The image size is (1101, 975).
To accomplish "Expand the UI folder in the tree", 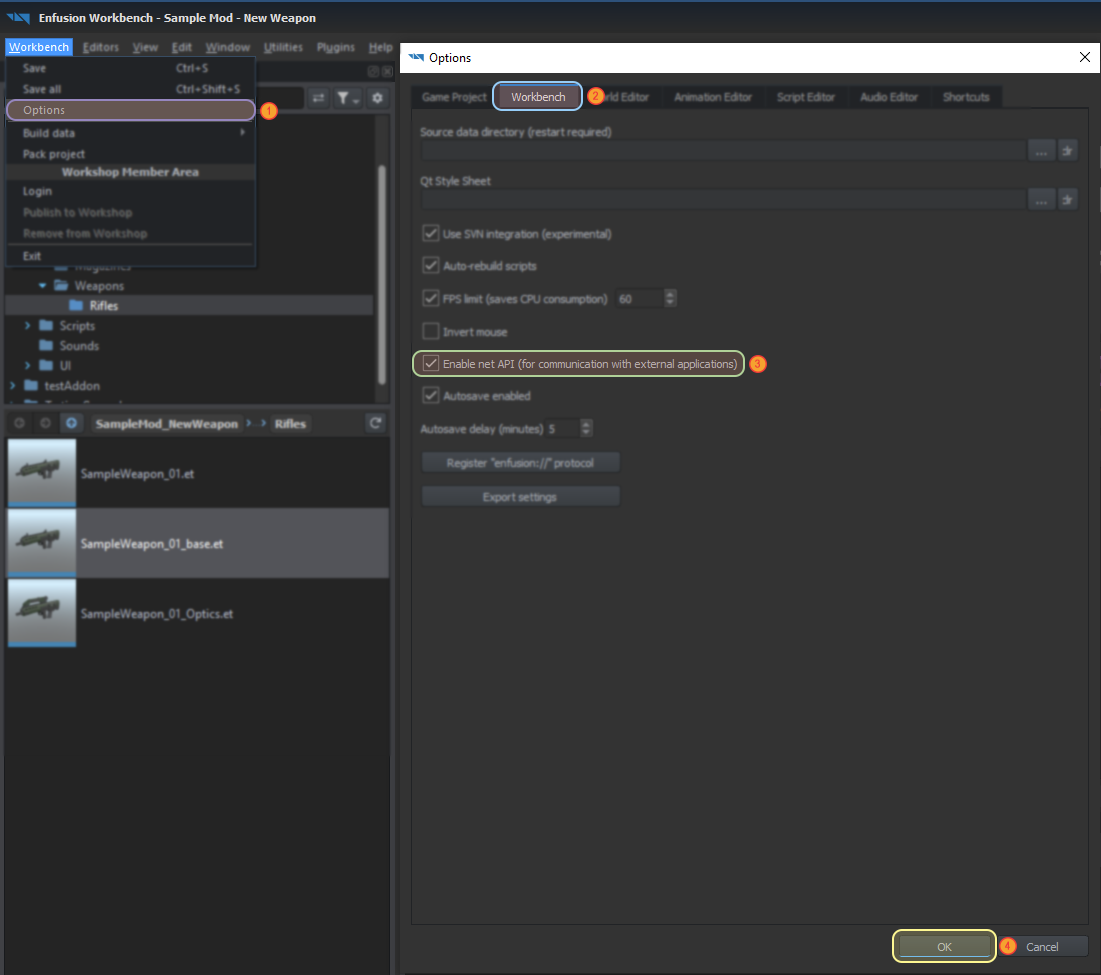I will click(27, 365).
